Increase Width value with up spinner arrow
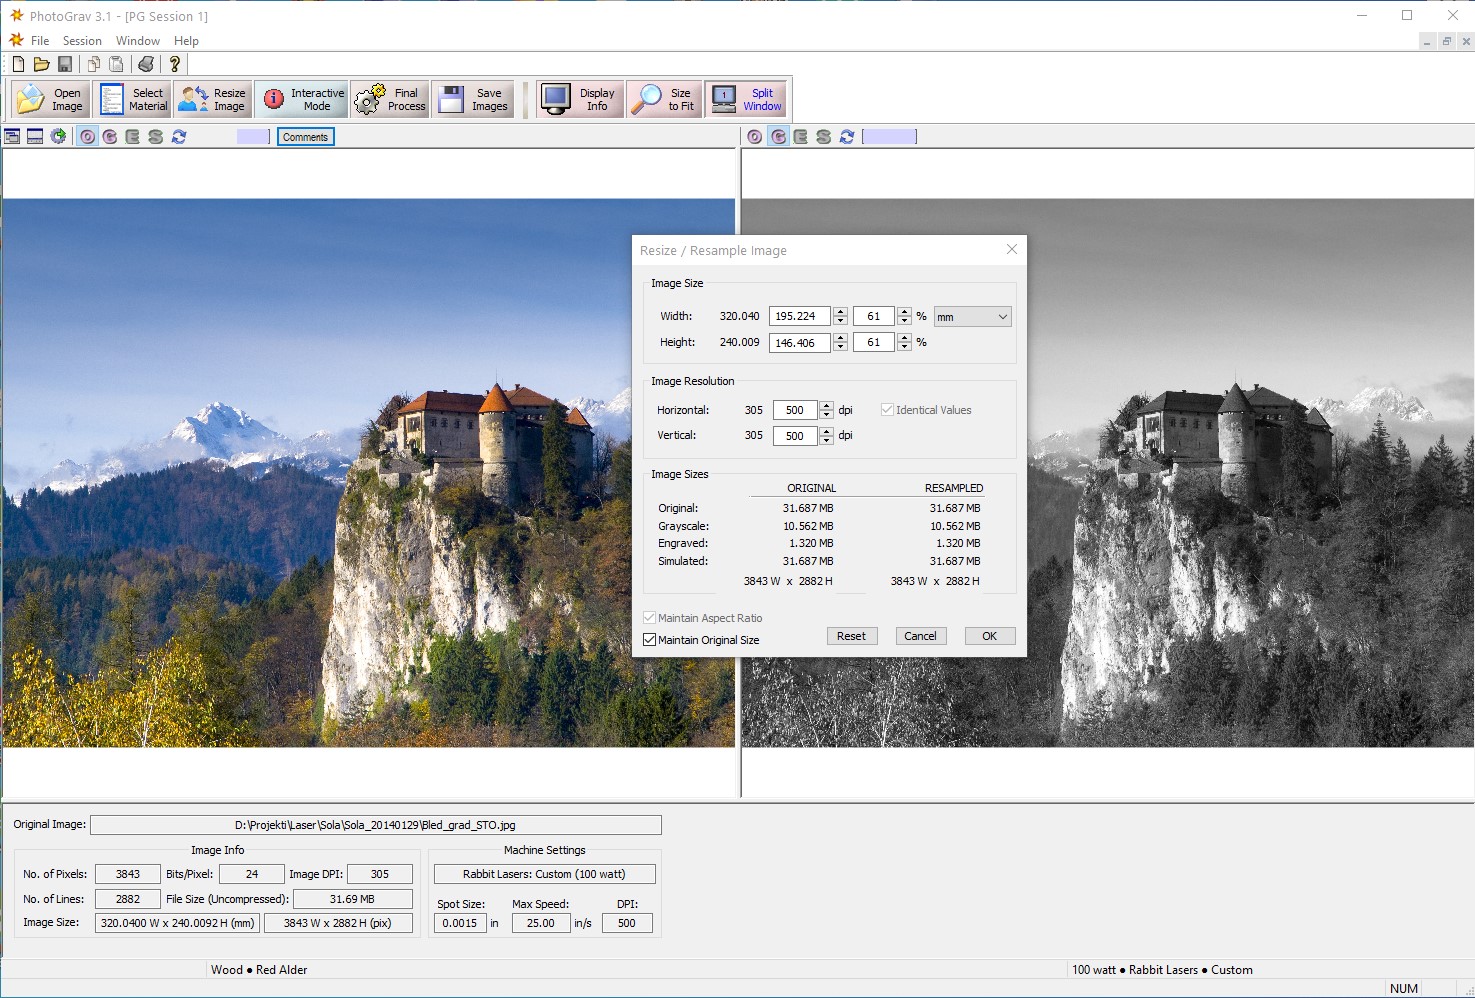1475x998 pixels. (x=841, y=312)
